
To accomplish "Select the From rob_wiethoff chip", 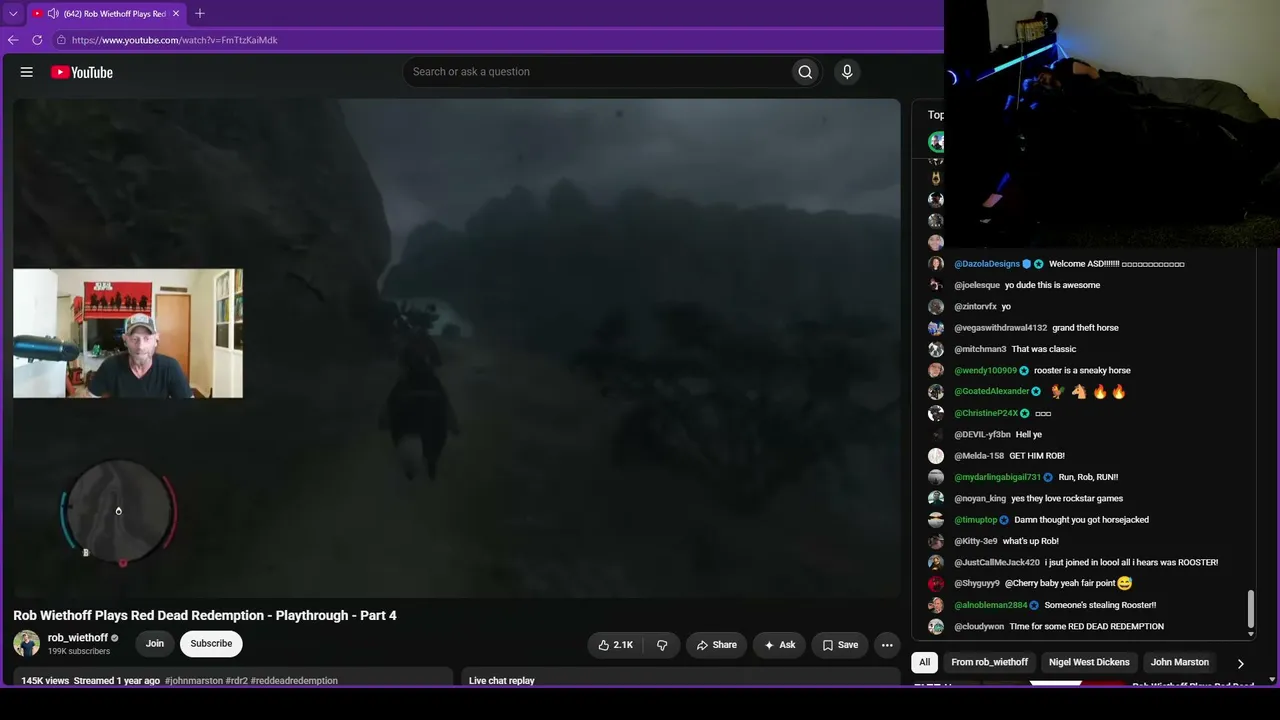I will [x=989, y=662].
